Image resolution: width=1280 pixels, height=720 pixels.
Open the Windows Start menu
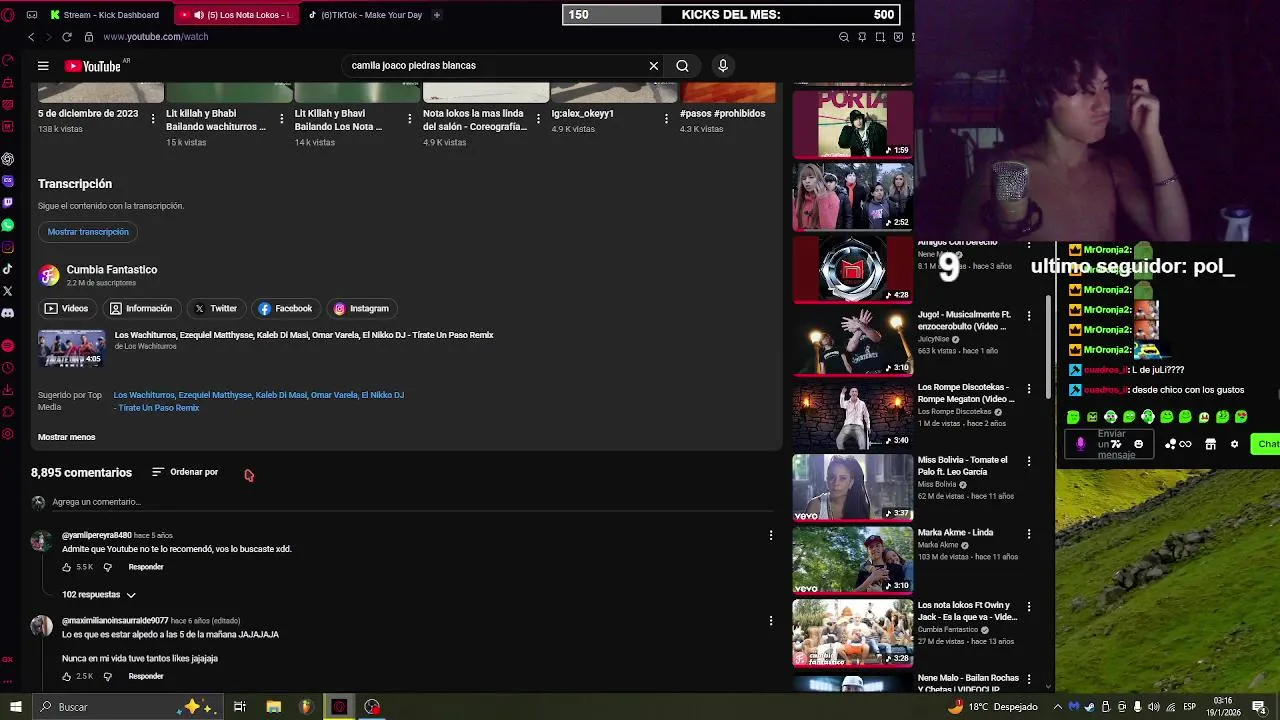(15, 707)
